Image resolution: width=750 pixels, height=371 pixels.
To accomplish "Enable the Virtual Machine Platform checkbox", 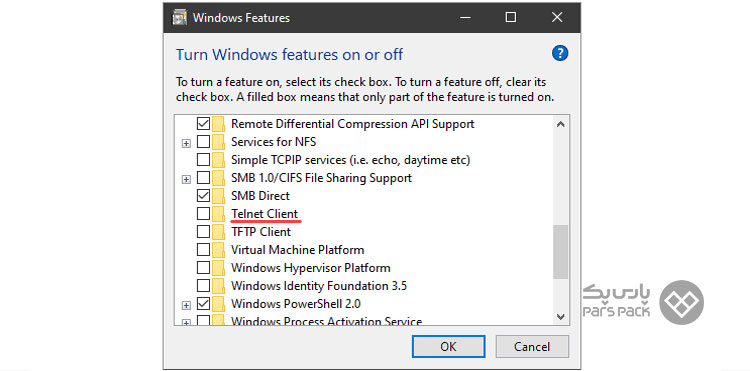I will 203,250.
